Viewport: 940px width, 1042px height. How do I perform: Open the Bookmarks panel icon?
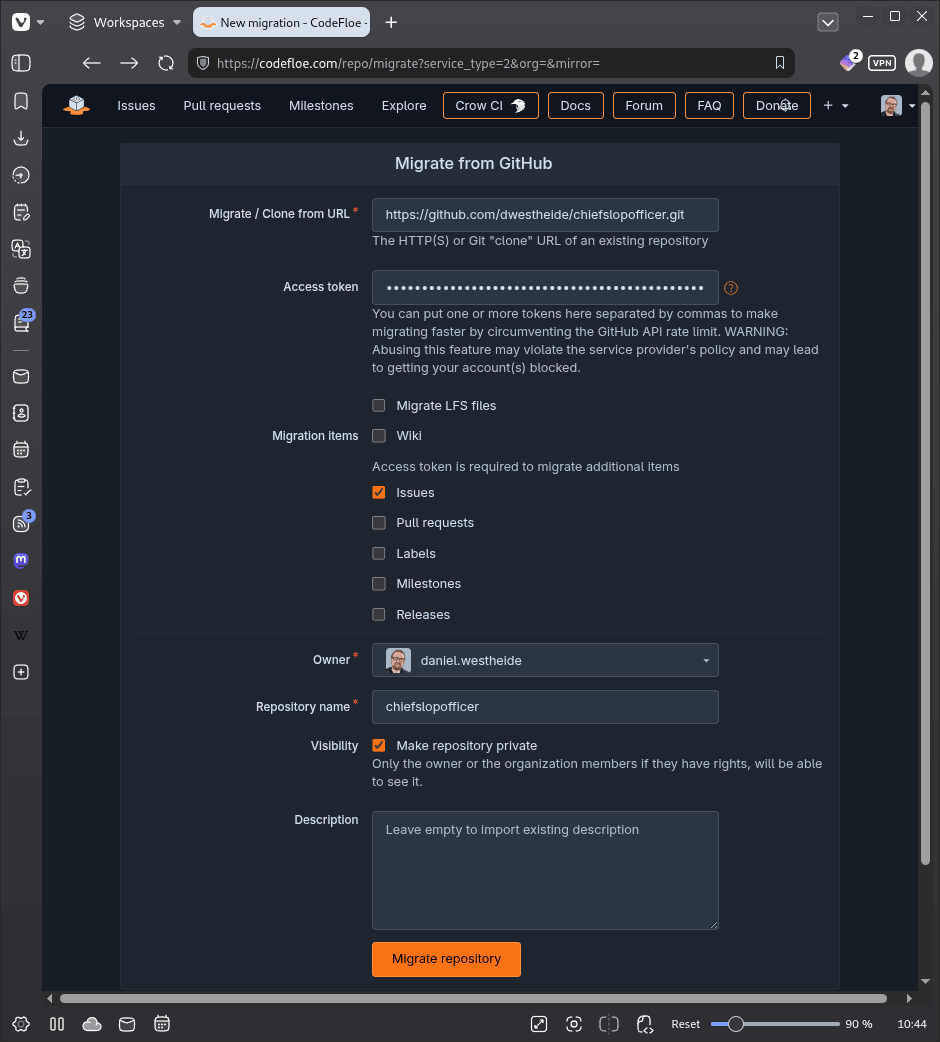pyautogui.click(x=21, y=101)
